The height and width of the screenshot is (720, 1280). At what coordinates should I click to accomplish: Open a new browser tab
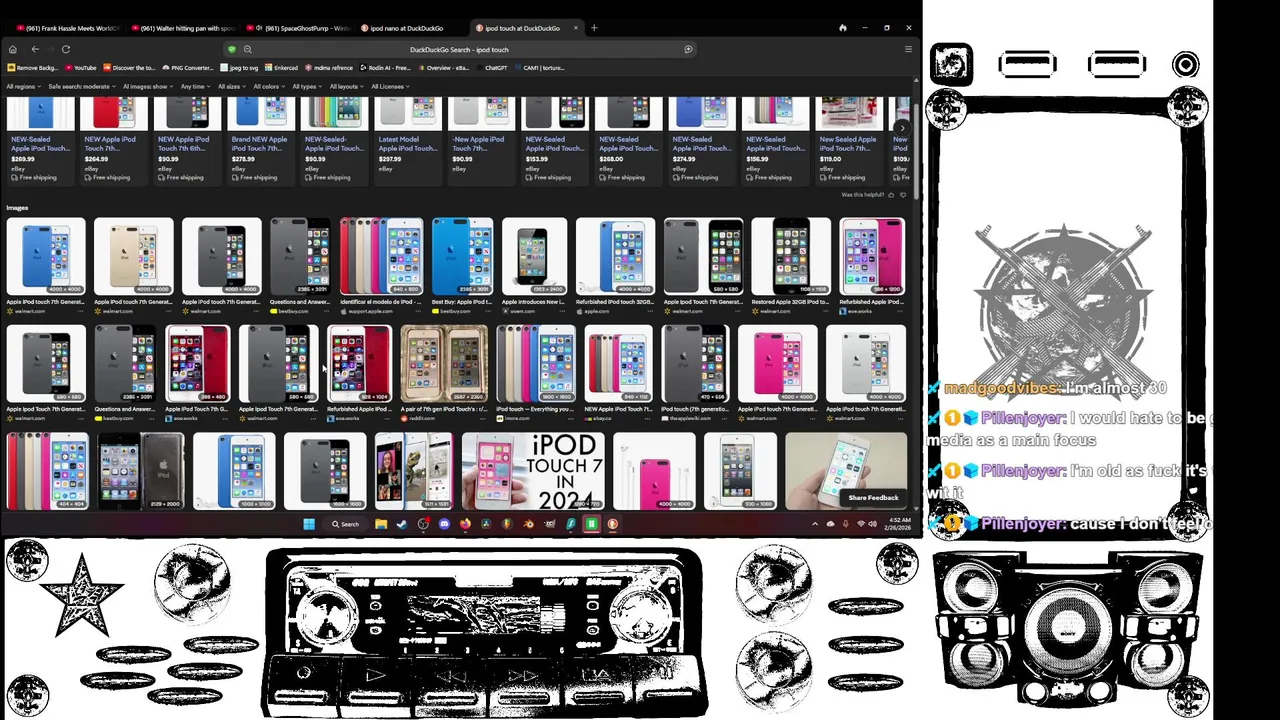click(x=594, y=28)
